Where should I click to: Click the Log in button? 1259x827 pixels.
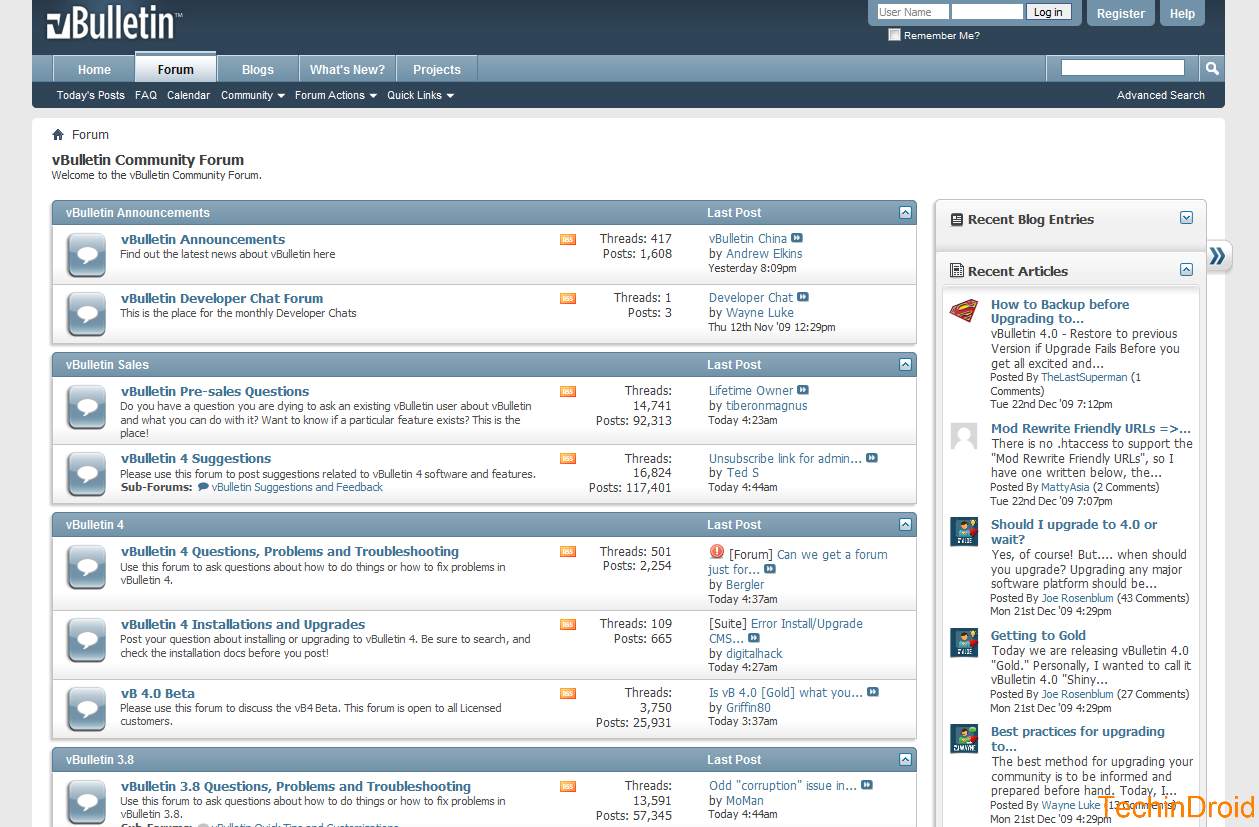pyautogui.click(x=1048, y=12)
